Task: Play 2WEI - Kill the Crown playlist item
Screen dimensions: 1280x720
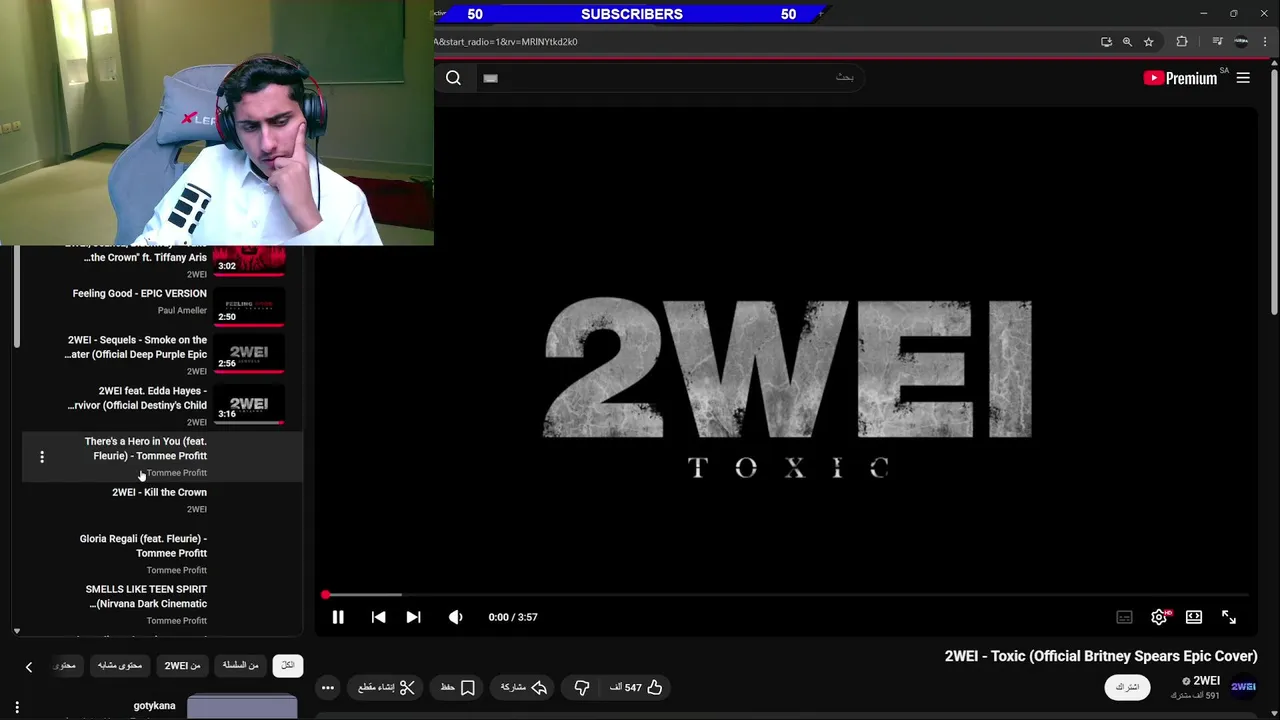Action: coord(162,500)
